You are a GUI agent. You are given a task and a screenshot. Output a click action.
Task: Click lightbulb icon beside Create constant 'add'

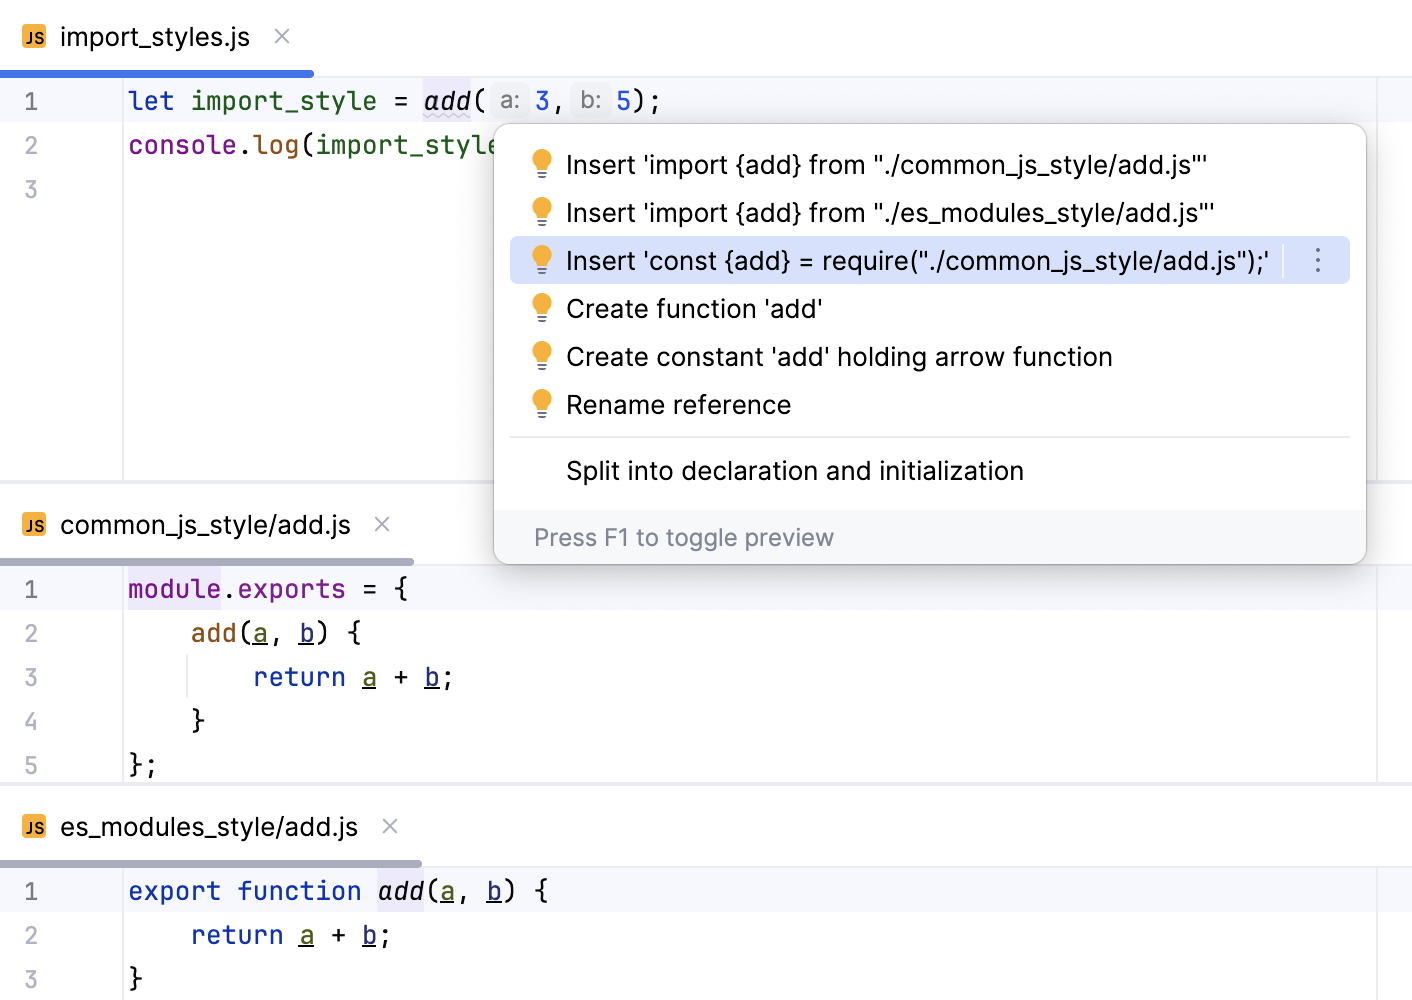[542, 356]
